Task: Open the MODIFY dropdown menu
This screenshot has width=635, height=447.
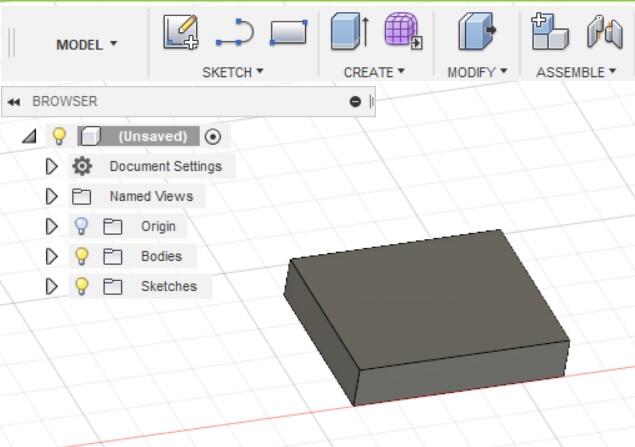Action: (x=477, y=72)
